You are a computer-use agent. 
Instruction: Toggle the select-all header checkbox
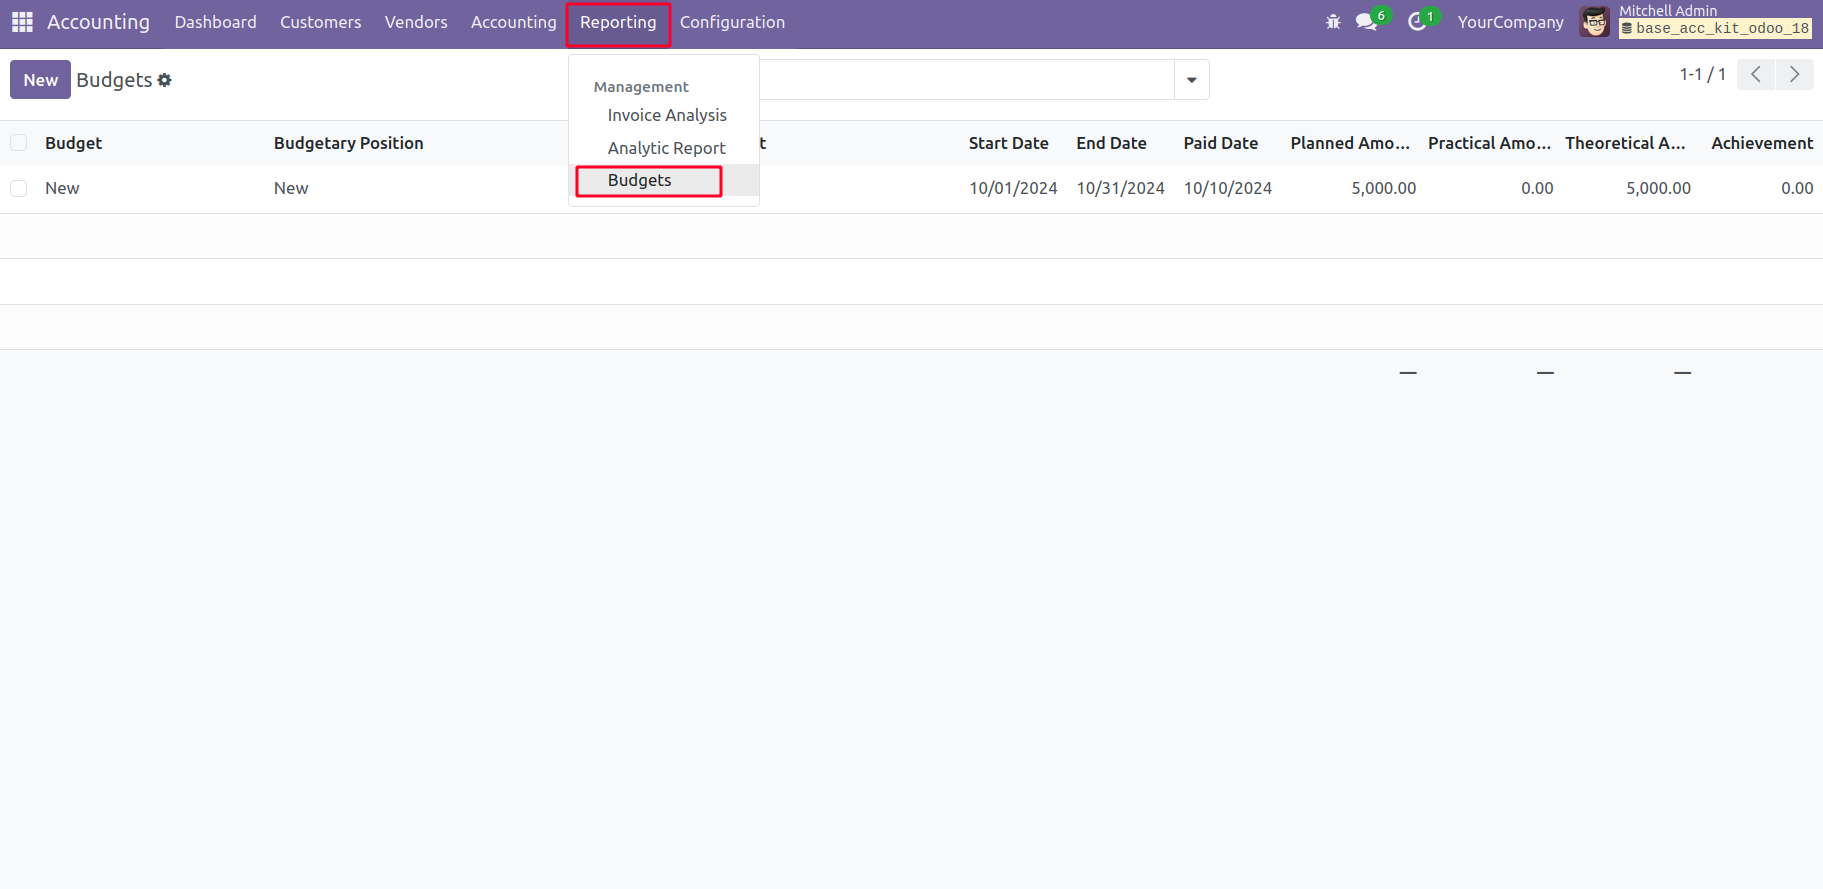coord(19,143)
